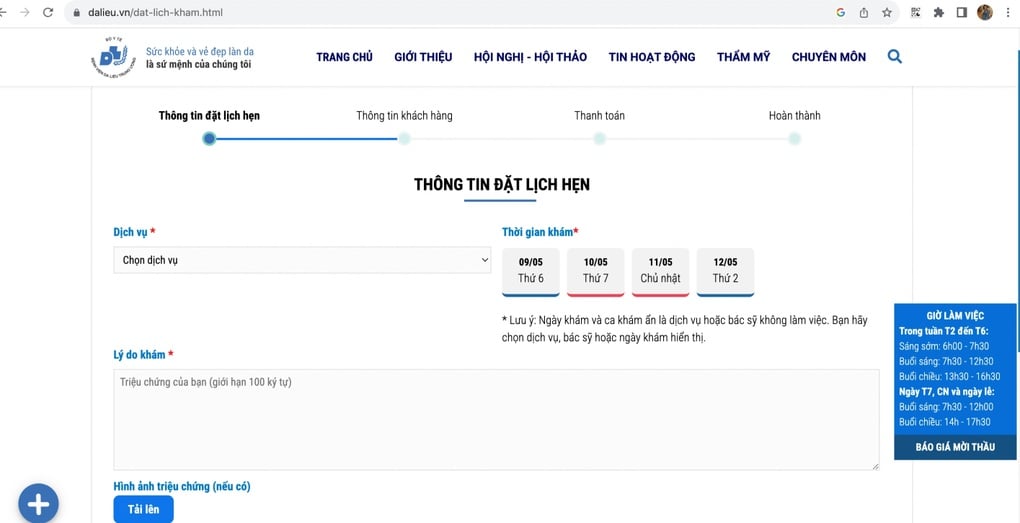Toggle the browser side panel icon
This screenshot has height=523, width=1020.
coord(961,12)
